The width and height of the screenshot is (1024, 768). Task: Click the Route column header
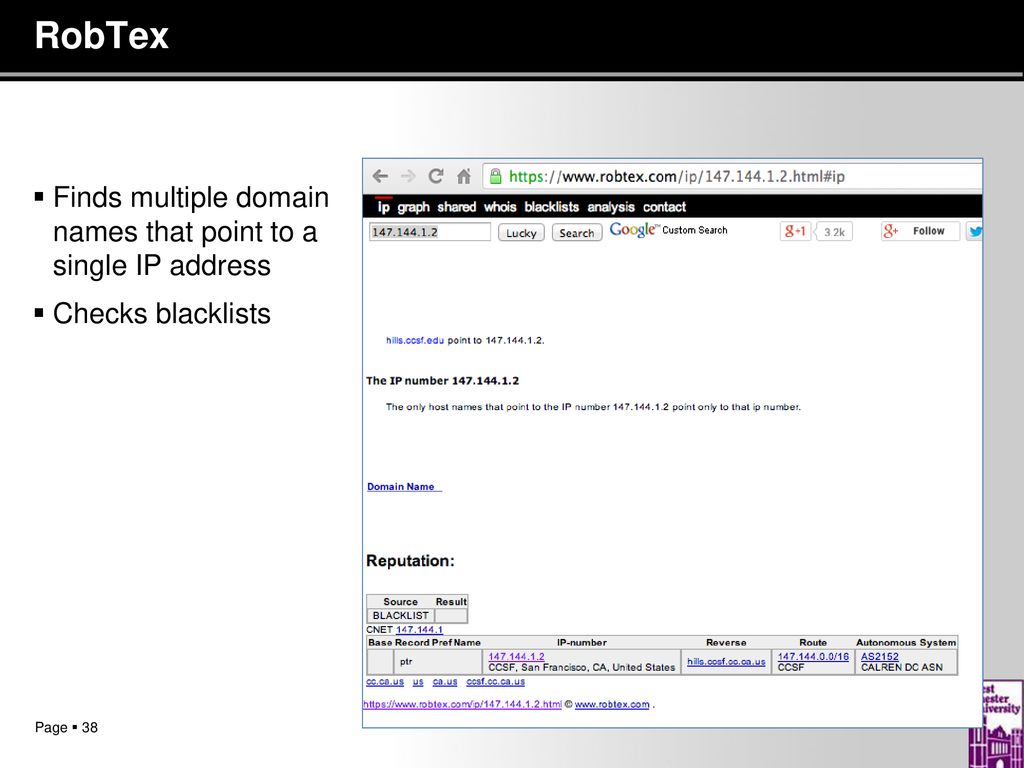(813, 643)
